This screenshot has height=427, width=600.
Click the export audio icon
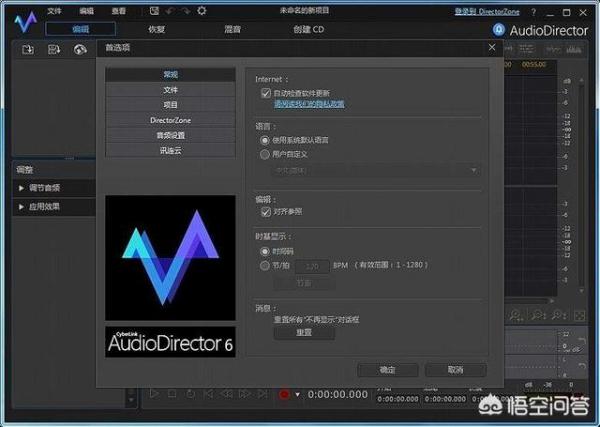[x=54, y=49]
